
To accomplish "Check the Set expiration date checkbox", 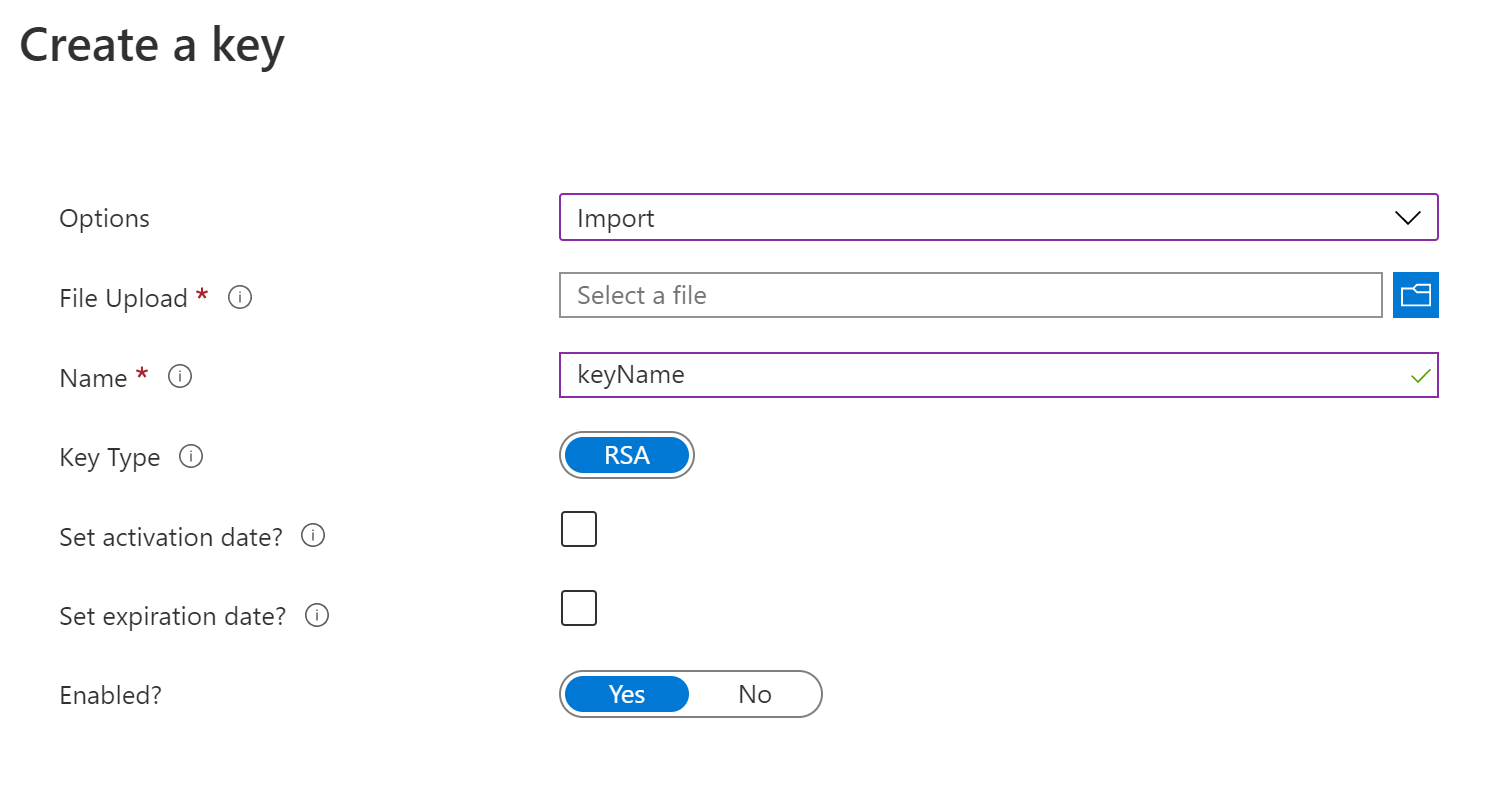I will (579, 608).
